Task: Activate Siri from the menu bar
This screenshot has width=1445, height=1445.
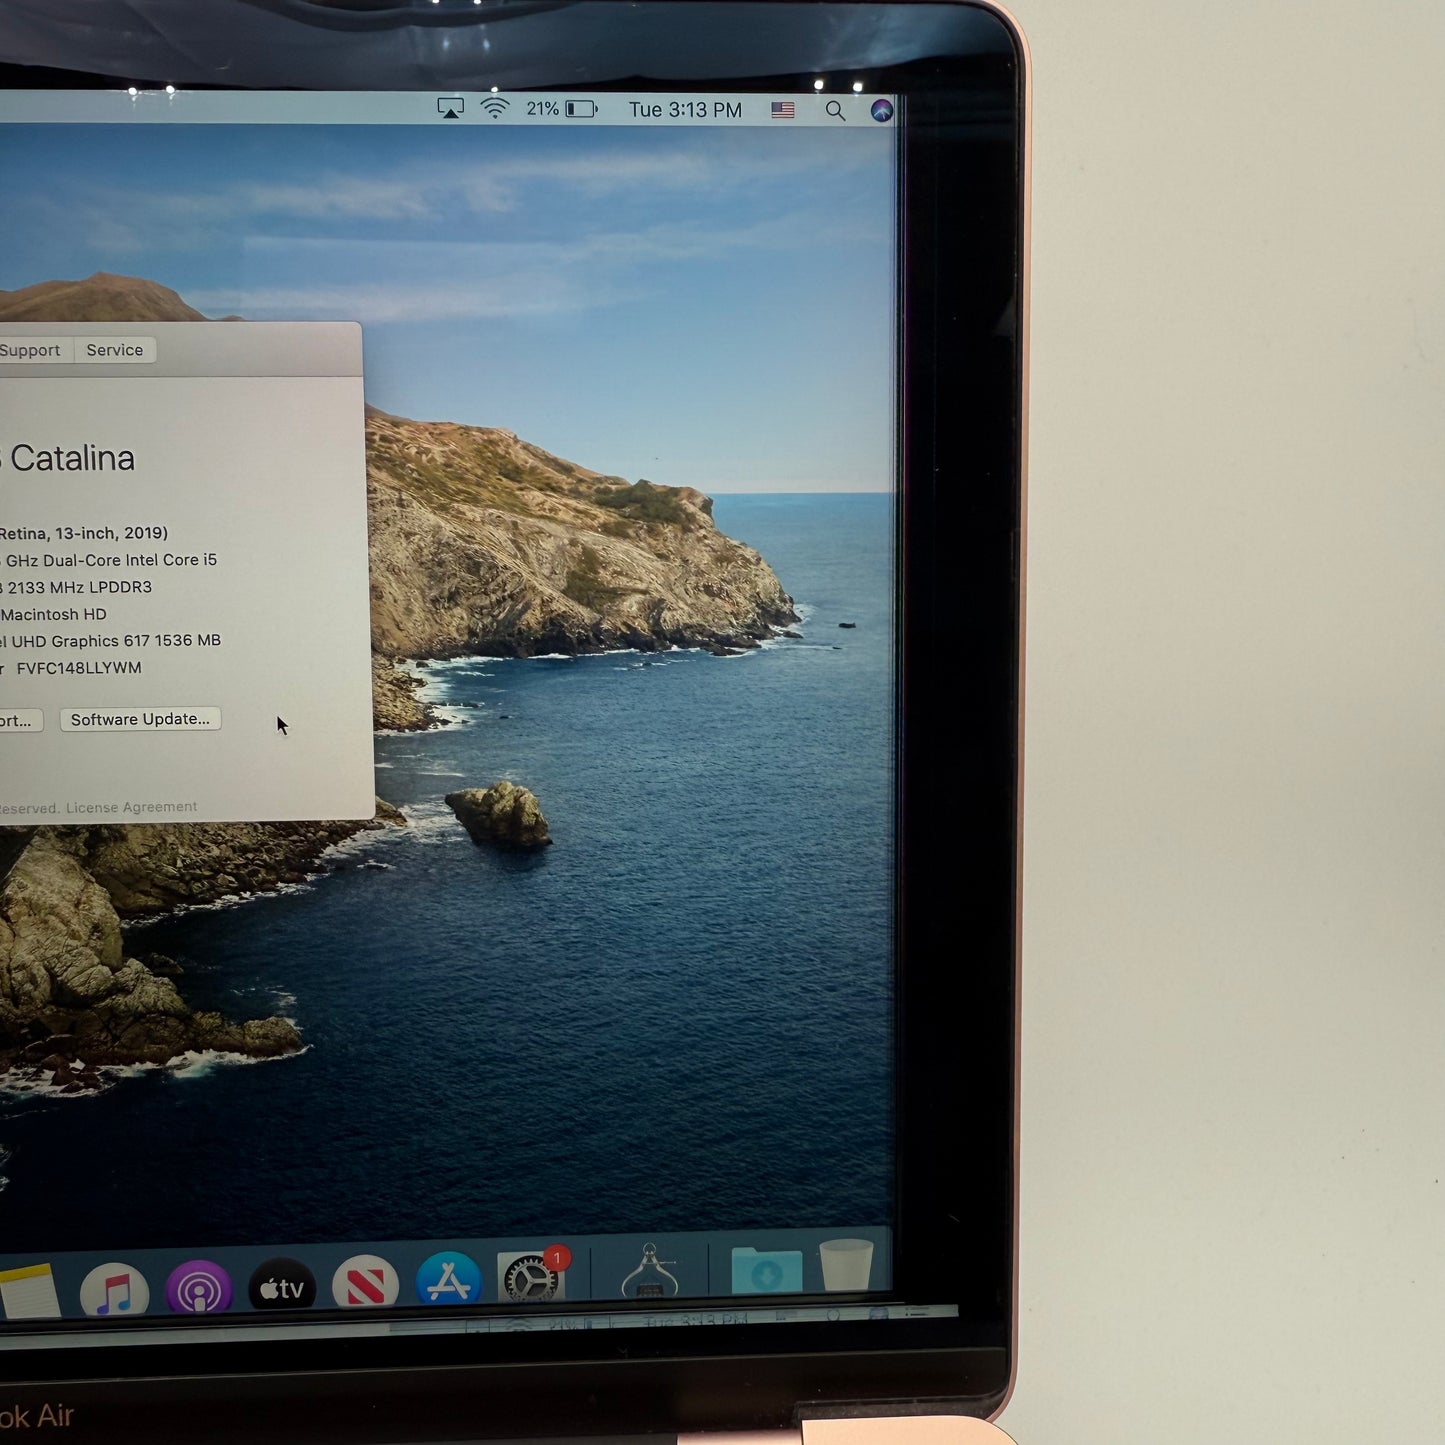Action: pos(881,111)
